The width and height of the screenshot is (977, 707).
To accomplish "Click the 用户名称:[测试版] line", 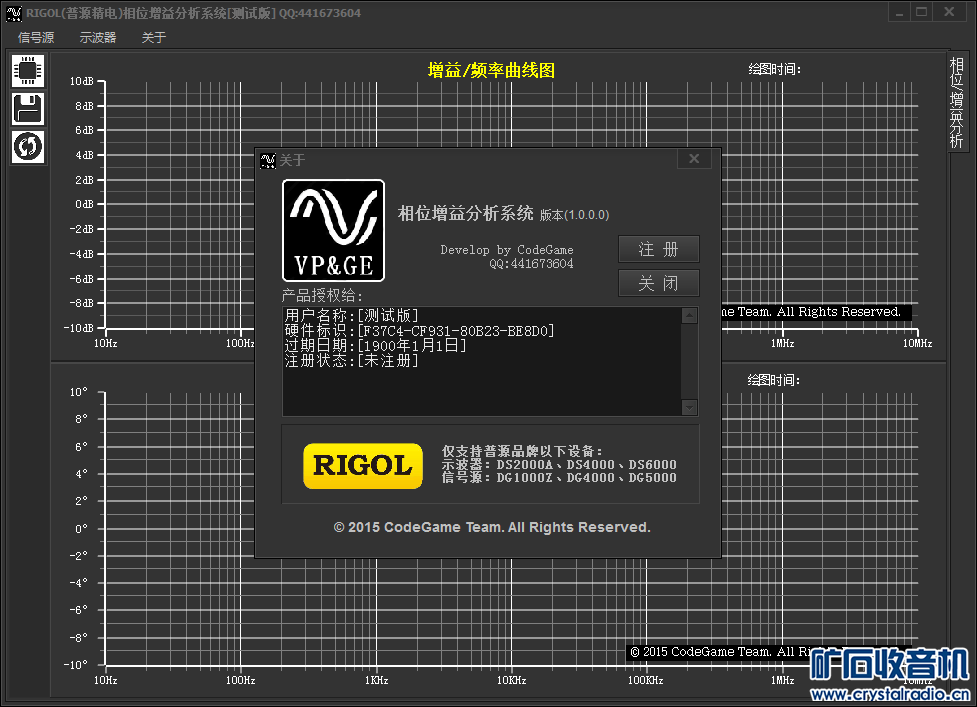I will click(x=351, y=315).
